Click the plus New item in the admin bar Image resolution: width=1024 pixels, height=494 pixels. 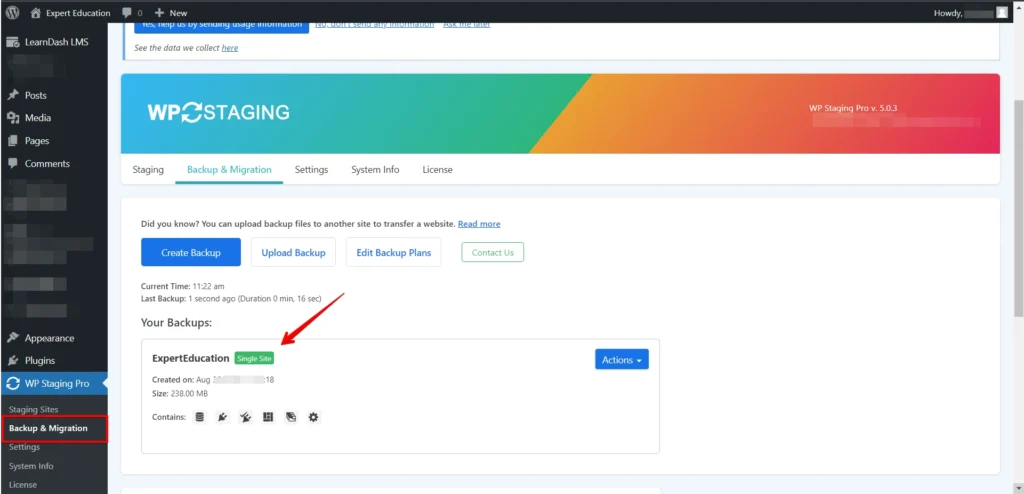(x=171, y=12)
